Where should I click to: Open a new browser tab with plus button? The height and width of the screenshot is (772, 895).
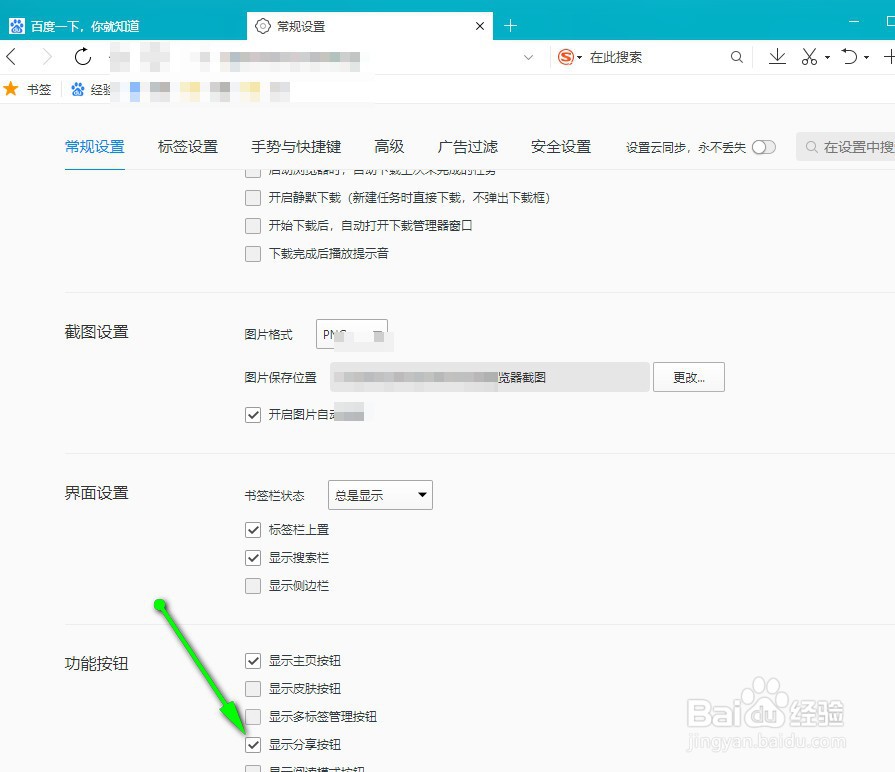(511, 24)
